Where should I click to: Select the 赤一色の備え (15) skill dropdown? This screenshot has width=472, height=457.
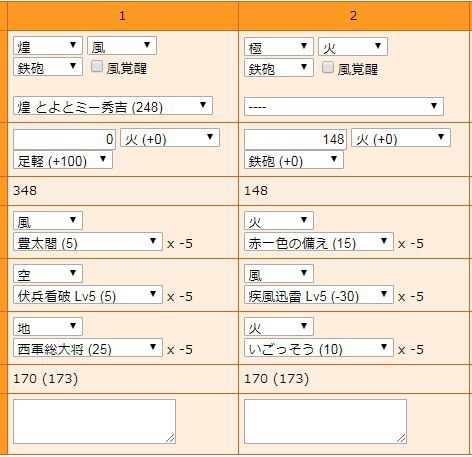[319, 242]
